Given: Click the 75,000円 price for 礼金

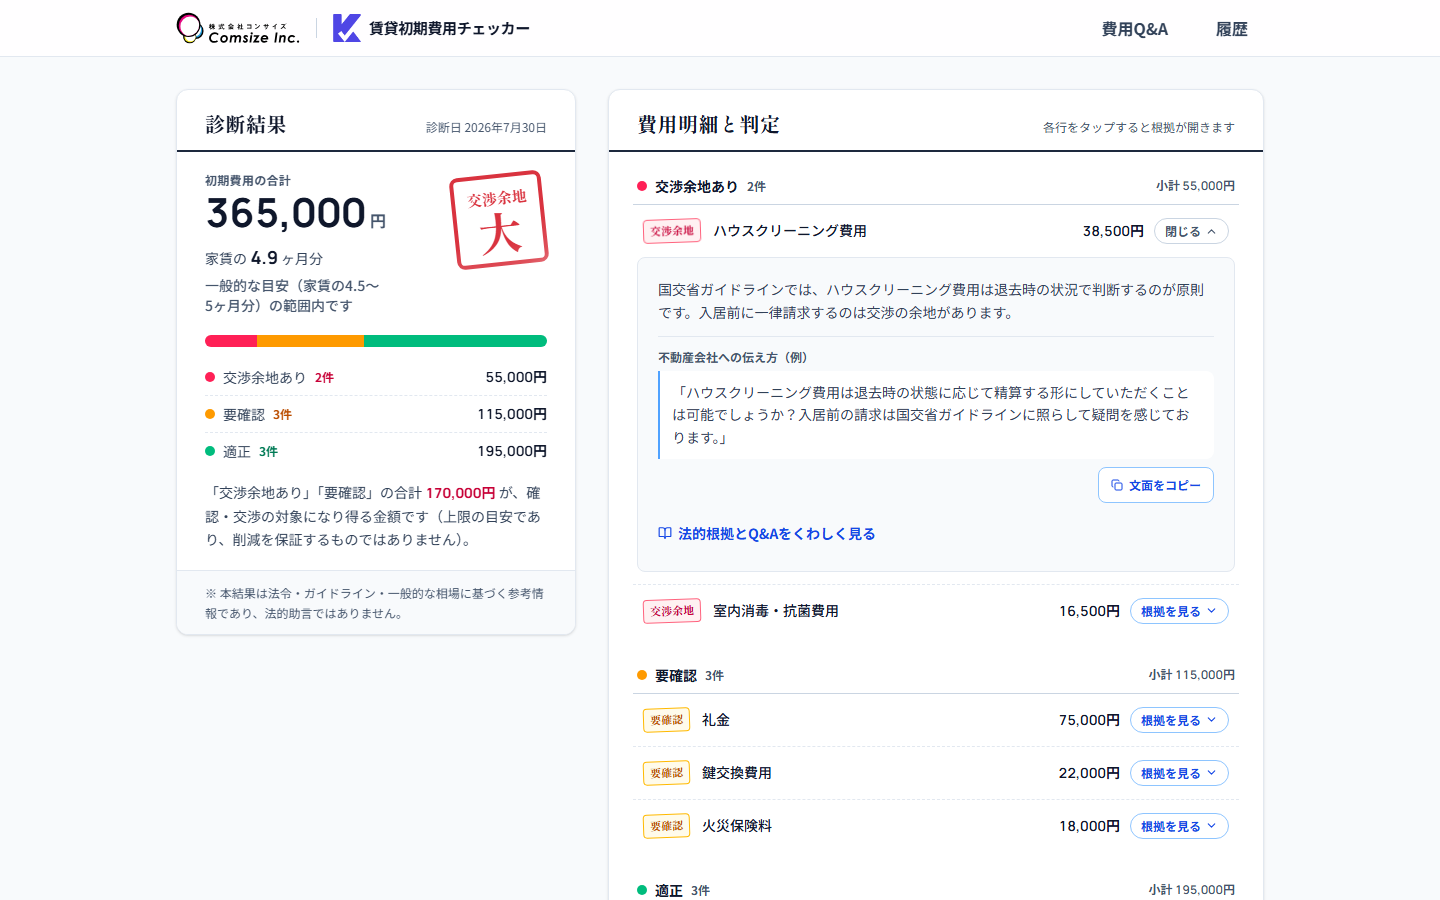Looking at the screenshot, I should click(x=1089, y=720).
